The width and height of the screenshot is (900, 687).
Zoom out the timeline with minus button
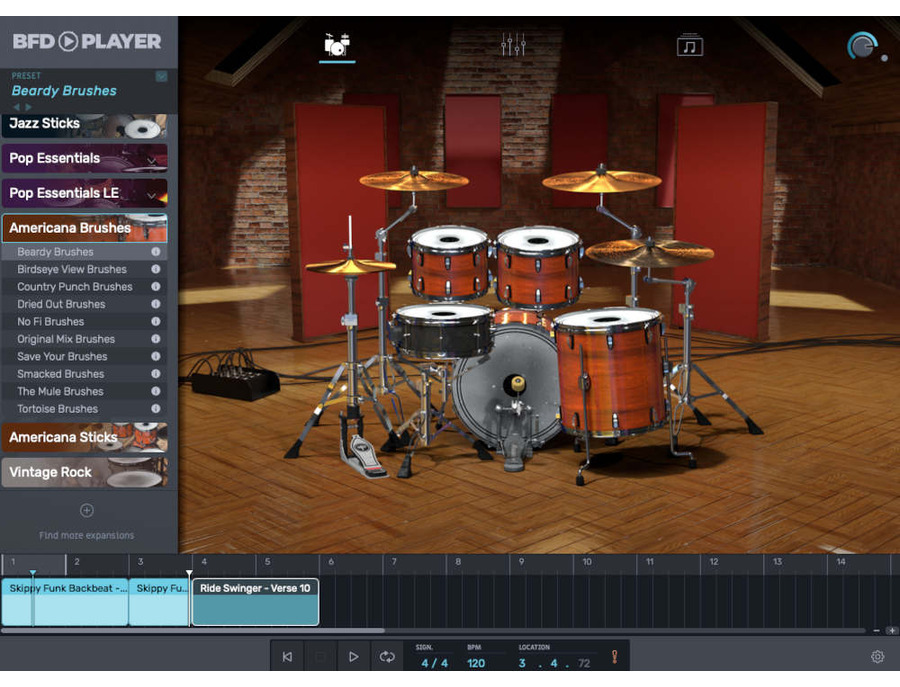(876, 631)
